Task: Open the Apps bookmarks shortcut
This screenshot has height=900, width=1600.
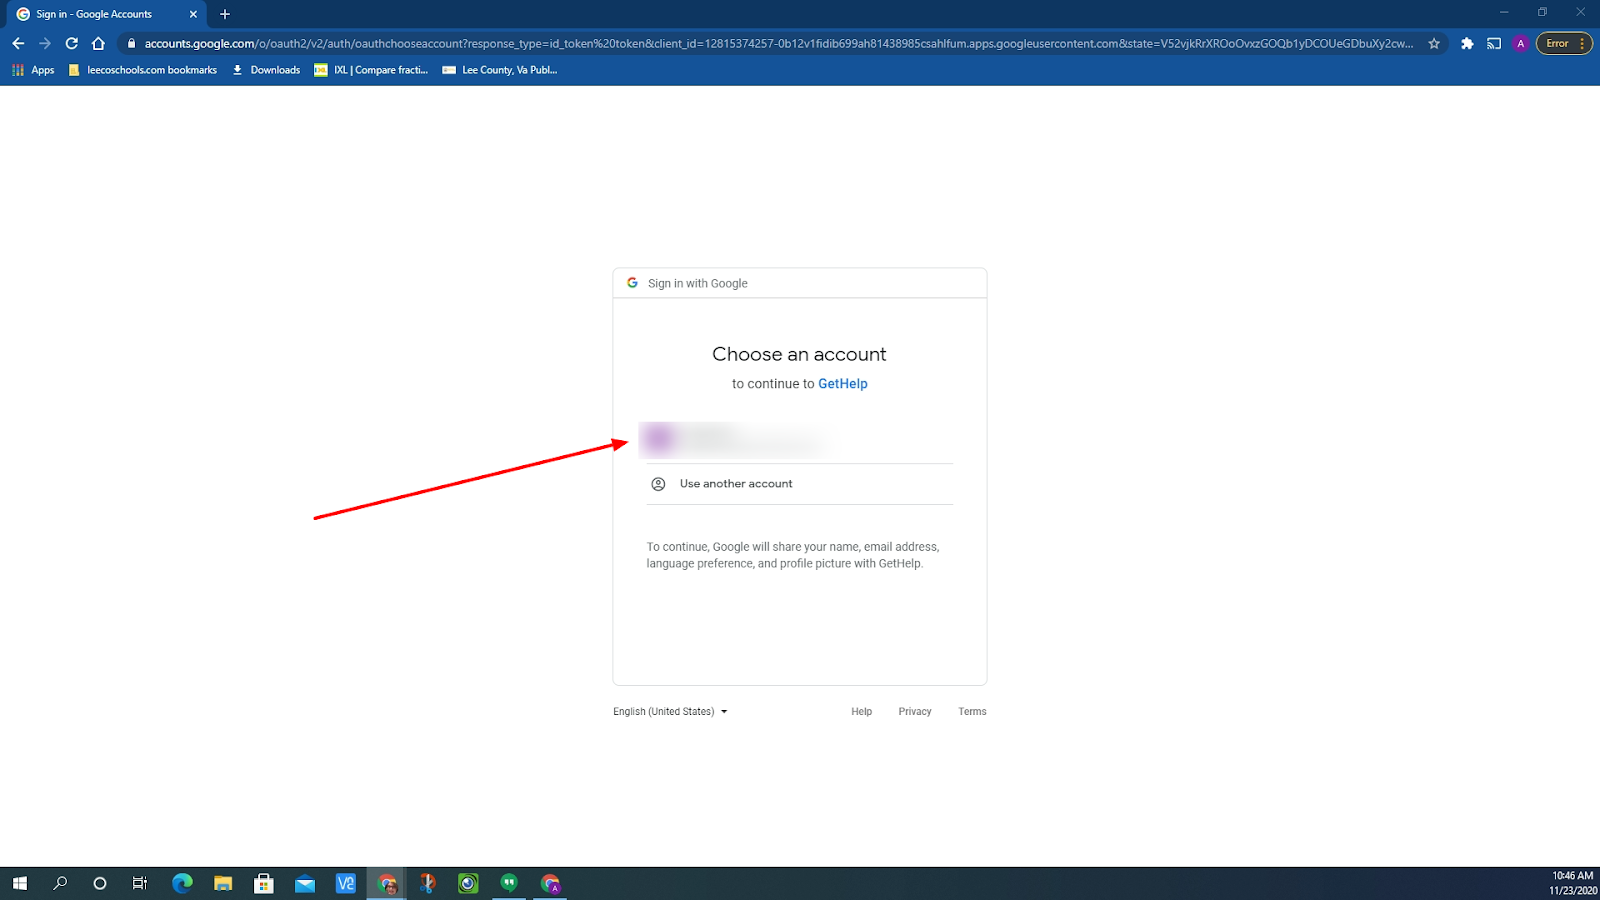Action: tap(33, 70)
